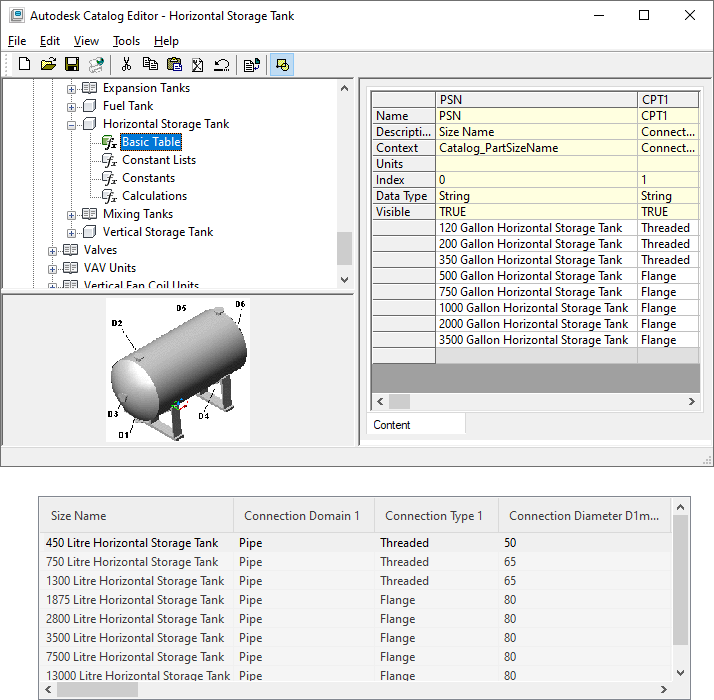The width and height of the screenshot is (714, 700).
Task: Click the Horizontal Storage Tank part icon
Action: [x=90, y=124]
